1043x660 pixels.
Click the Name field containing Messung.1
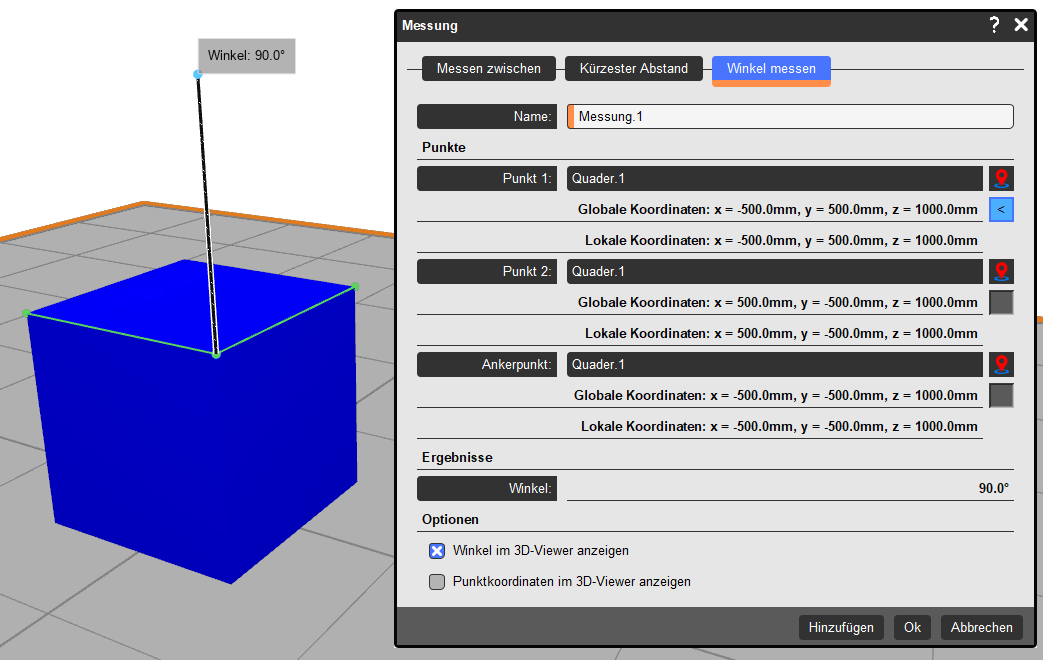(x=790, y=117)
